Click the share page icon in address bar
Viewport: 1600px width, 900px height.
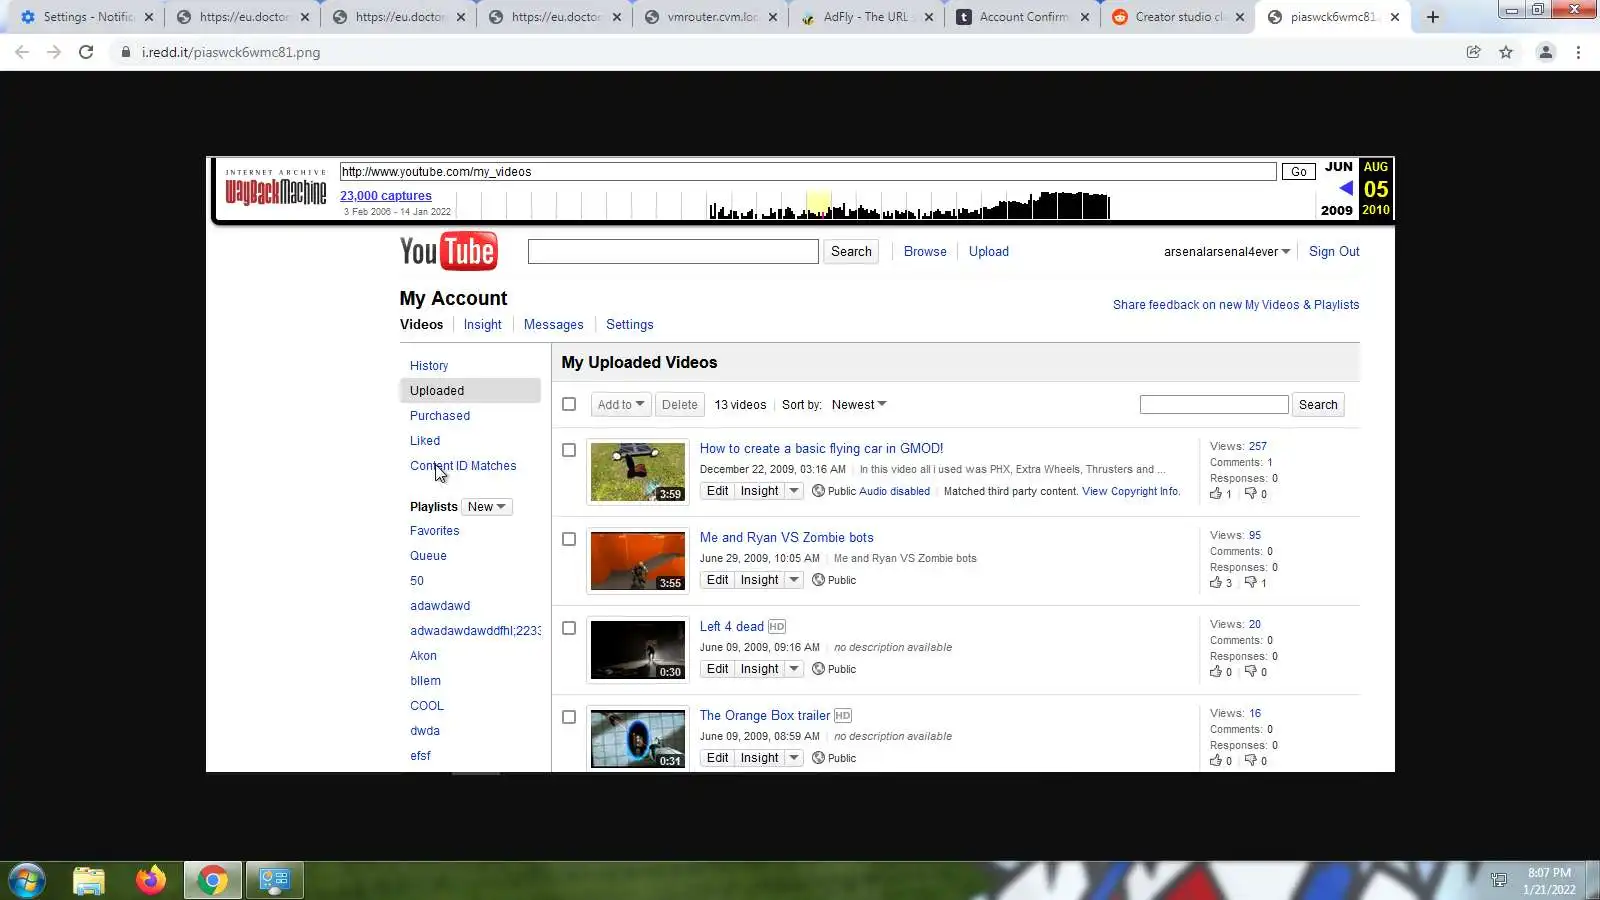(x=1473, y=52)
